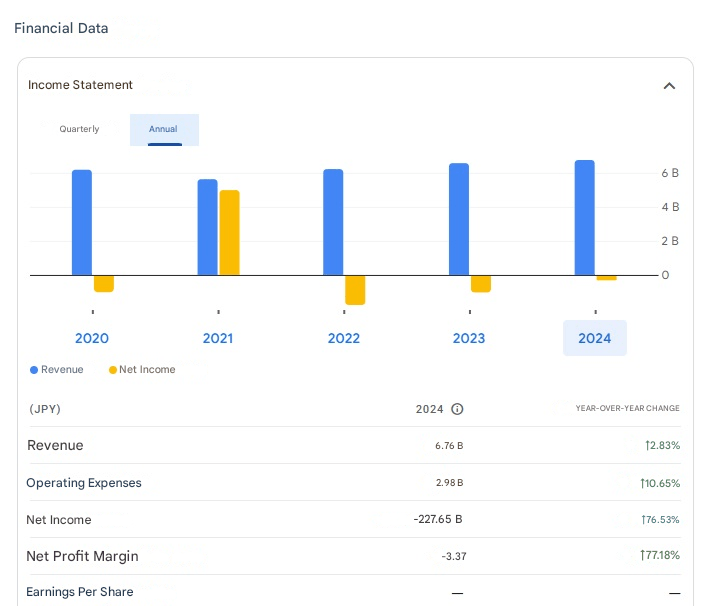
Task: Click the yellow Net Income legend dot
Action: 112,370
